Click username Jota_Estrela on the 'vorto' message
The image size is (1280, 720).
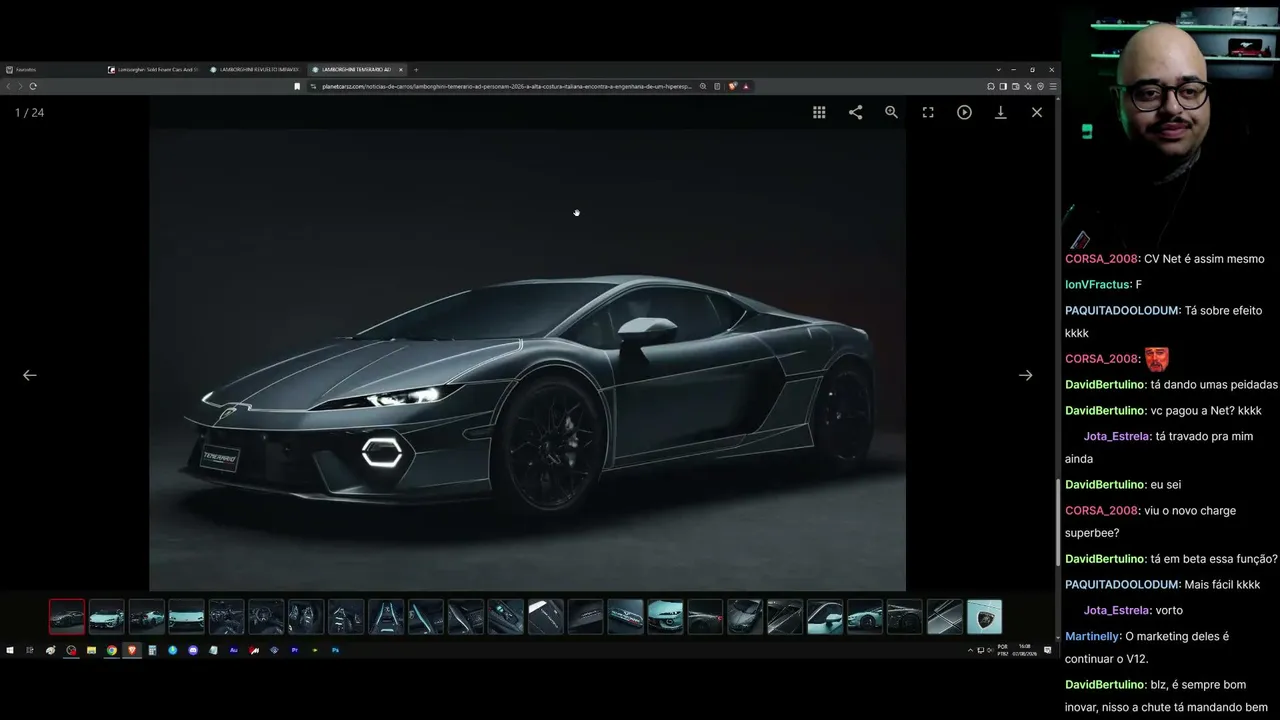click(x=1116, y=610)
